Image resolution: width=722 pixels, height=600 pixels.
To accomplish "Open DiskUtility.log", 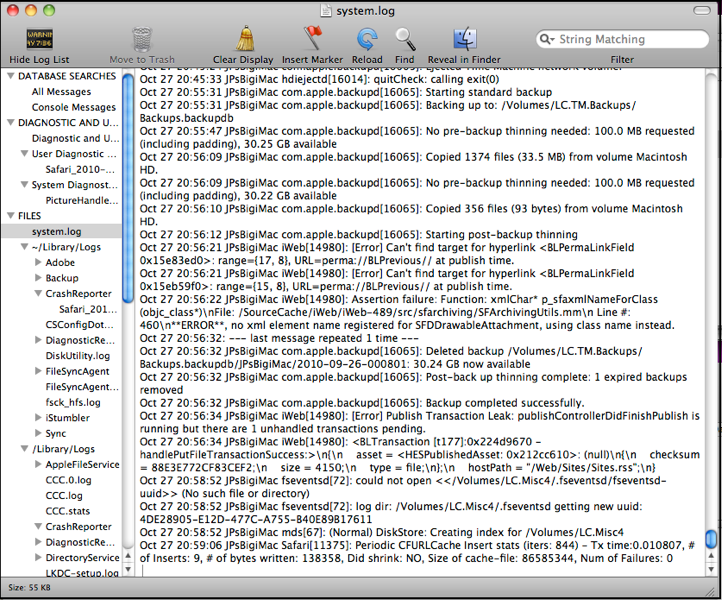I will tap(77, 355).
